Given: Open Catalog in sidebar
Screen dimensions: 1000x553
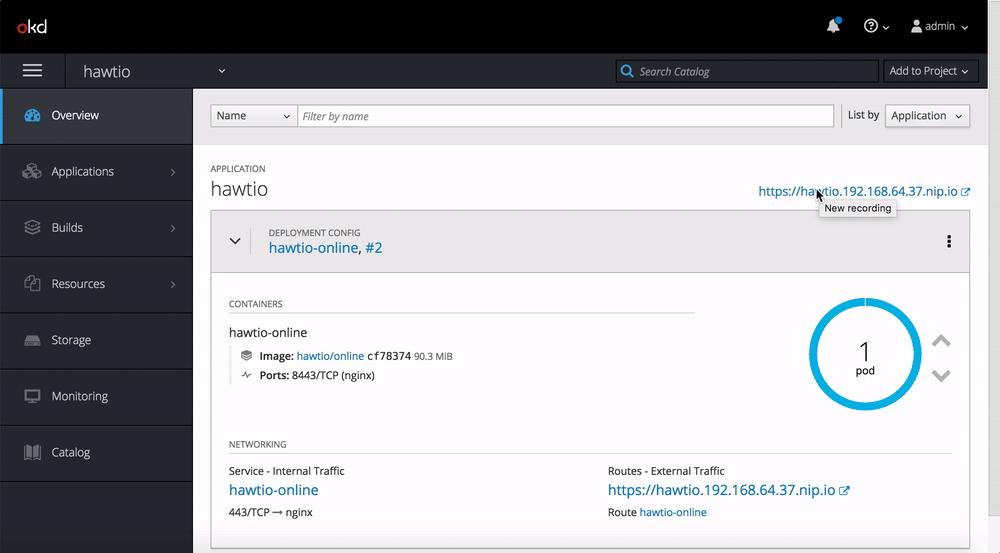Looking at the screenshot, I should click(x=97, y=452).
